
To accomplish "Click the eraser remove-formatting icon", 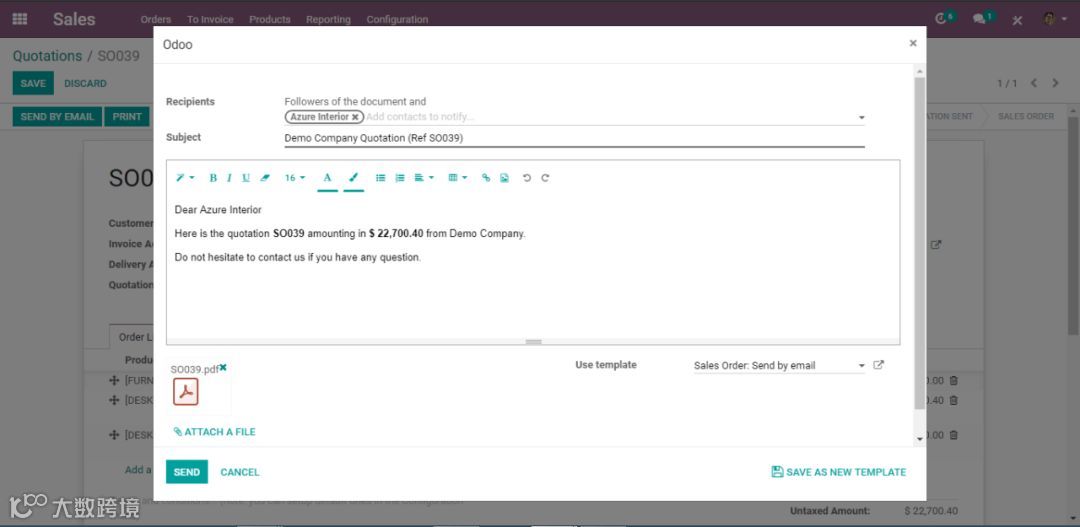I will [265, 178].
